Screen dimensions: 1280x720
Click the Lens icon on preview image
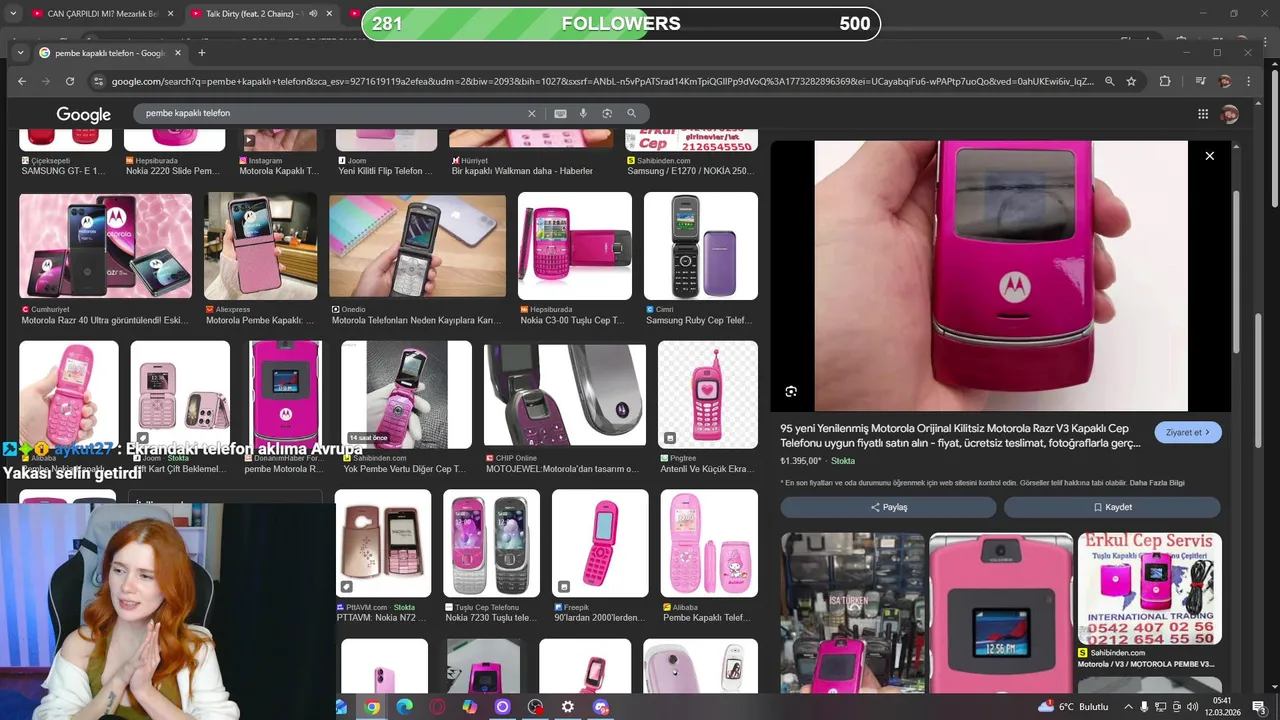(791, 391)
